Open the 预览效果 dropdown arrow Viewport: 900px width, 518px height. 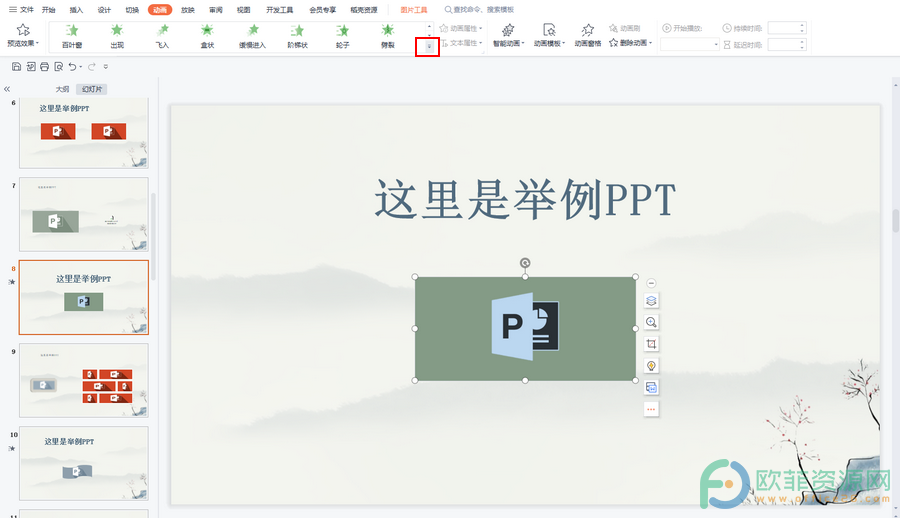click(37, 44)
